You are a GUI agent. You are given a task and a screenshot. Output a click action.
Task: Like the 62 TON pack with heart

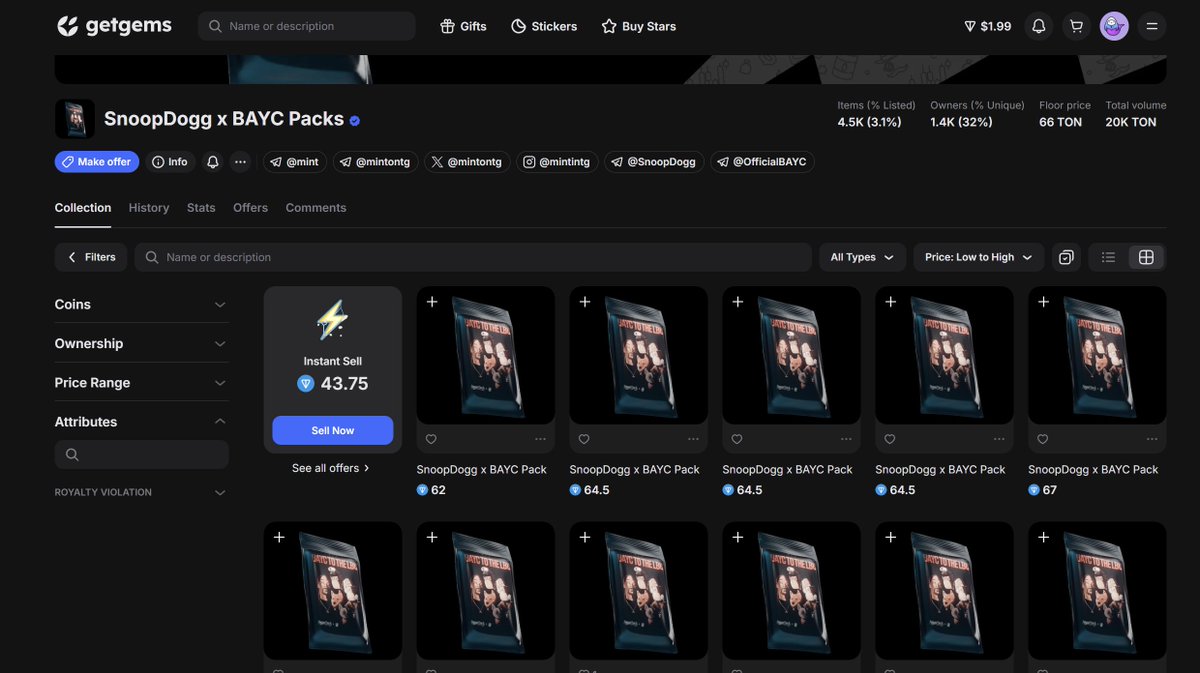pyautogui.click(x=431, y=439)
